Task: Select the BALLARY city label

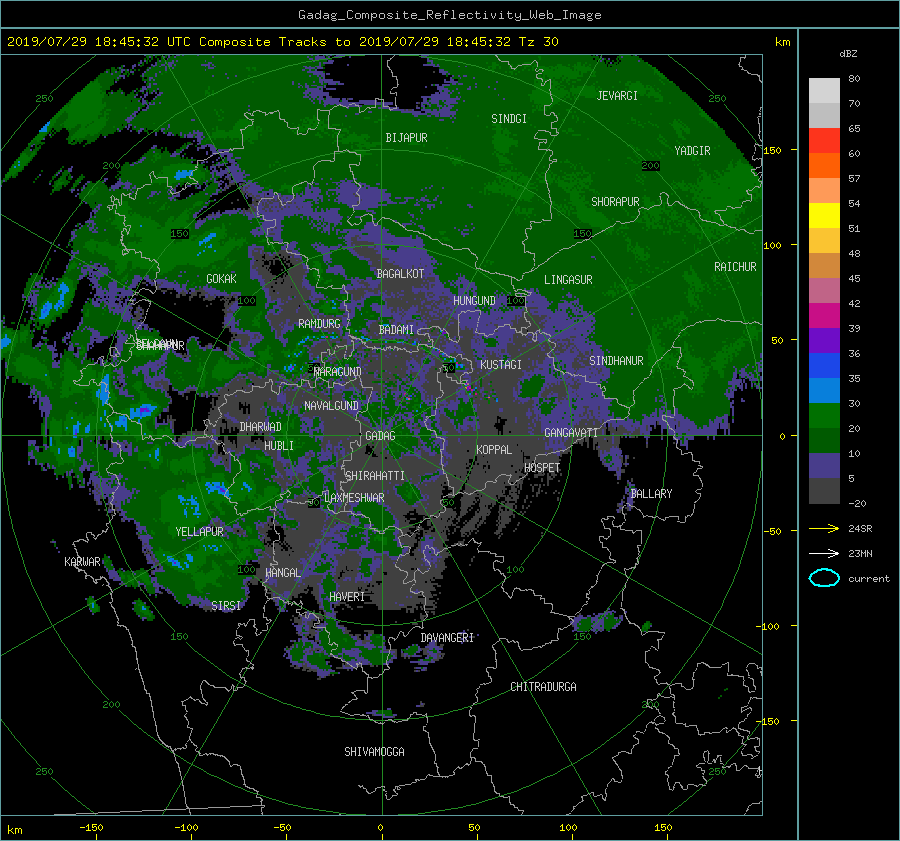Action: coord(651,494)
